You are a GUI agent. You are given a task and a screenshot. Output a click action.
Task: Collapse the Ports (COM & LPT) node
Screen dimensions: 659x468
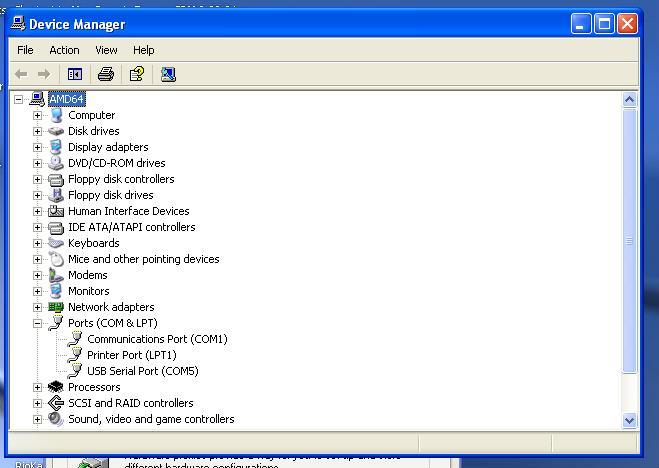pyautogui.click(x=37, y=323)
